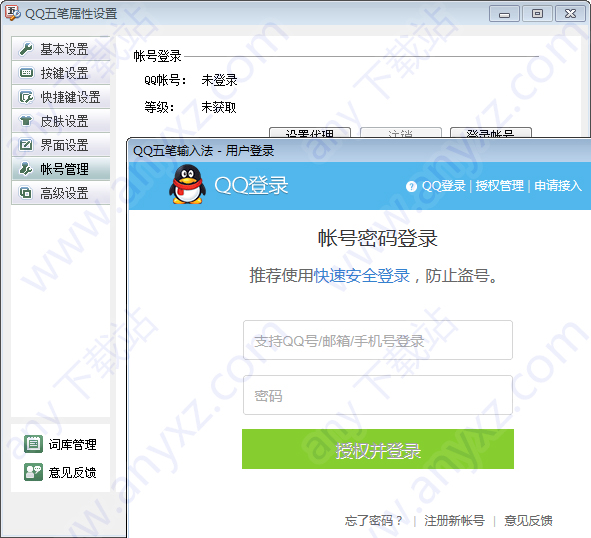Screen dimensions: 591x538
Task: Select the 基本设置 tab label
Action: pos(64,49)
